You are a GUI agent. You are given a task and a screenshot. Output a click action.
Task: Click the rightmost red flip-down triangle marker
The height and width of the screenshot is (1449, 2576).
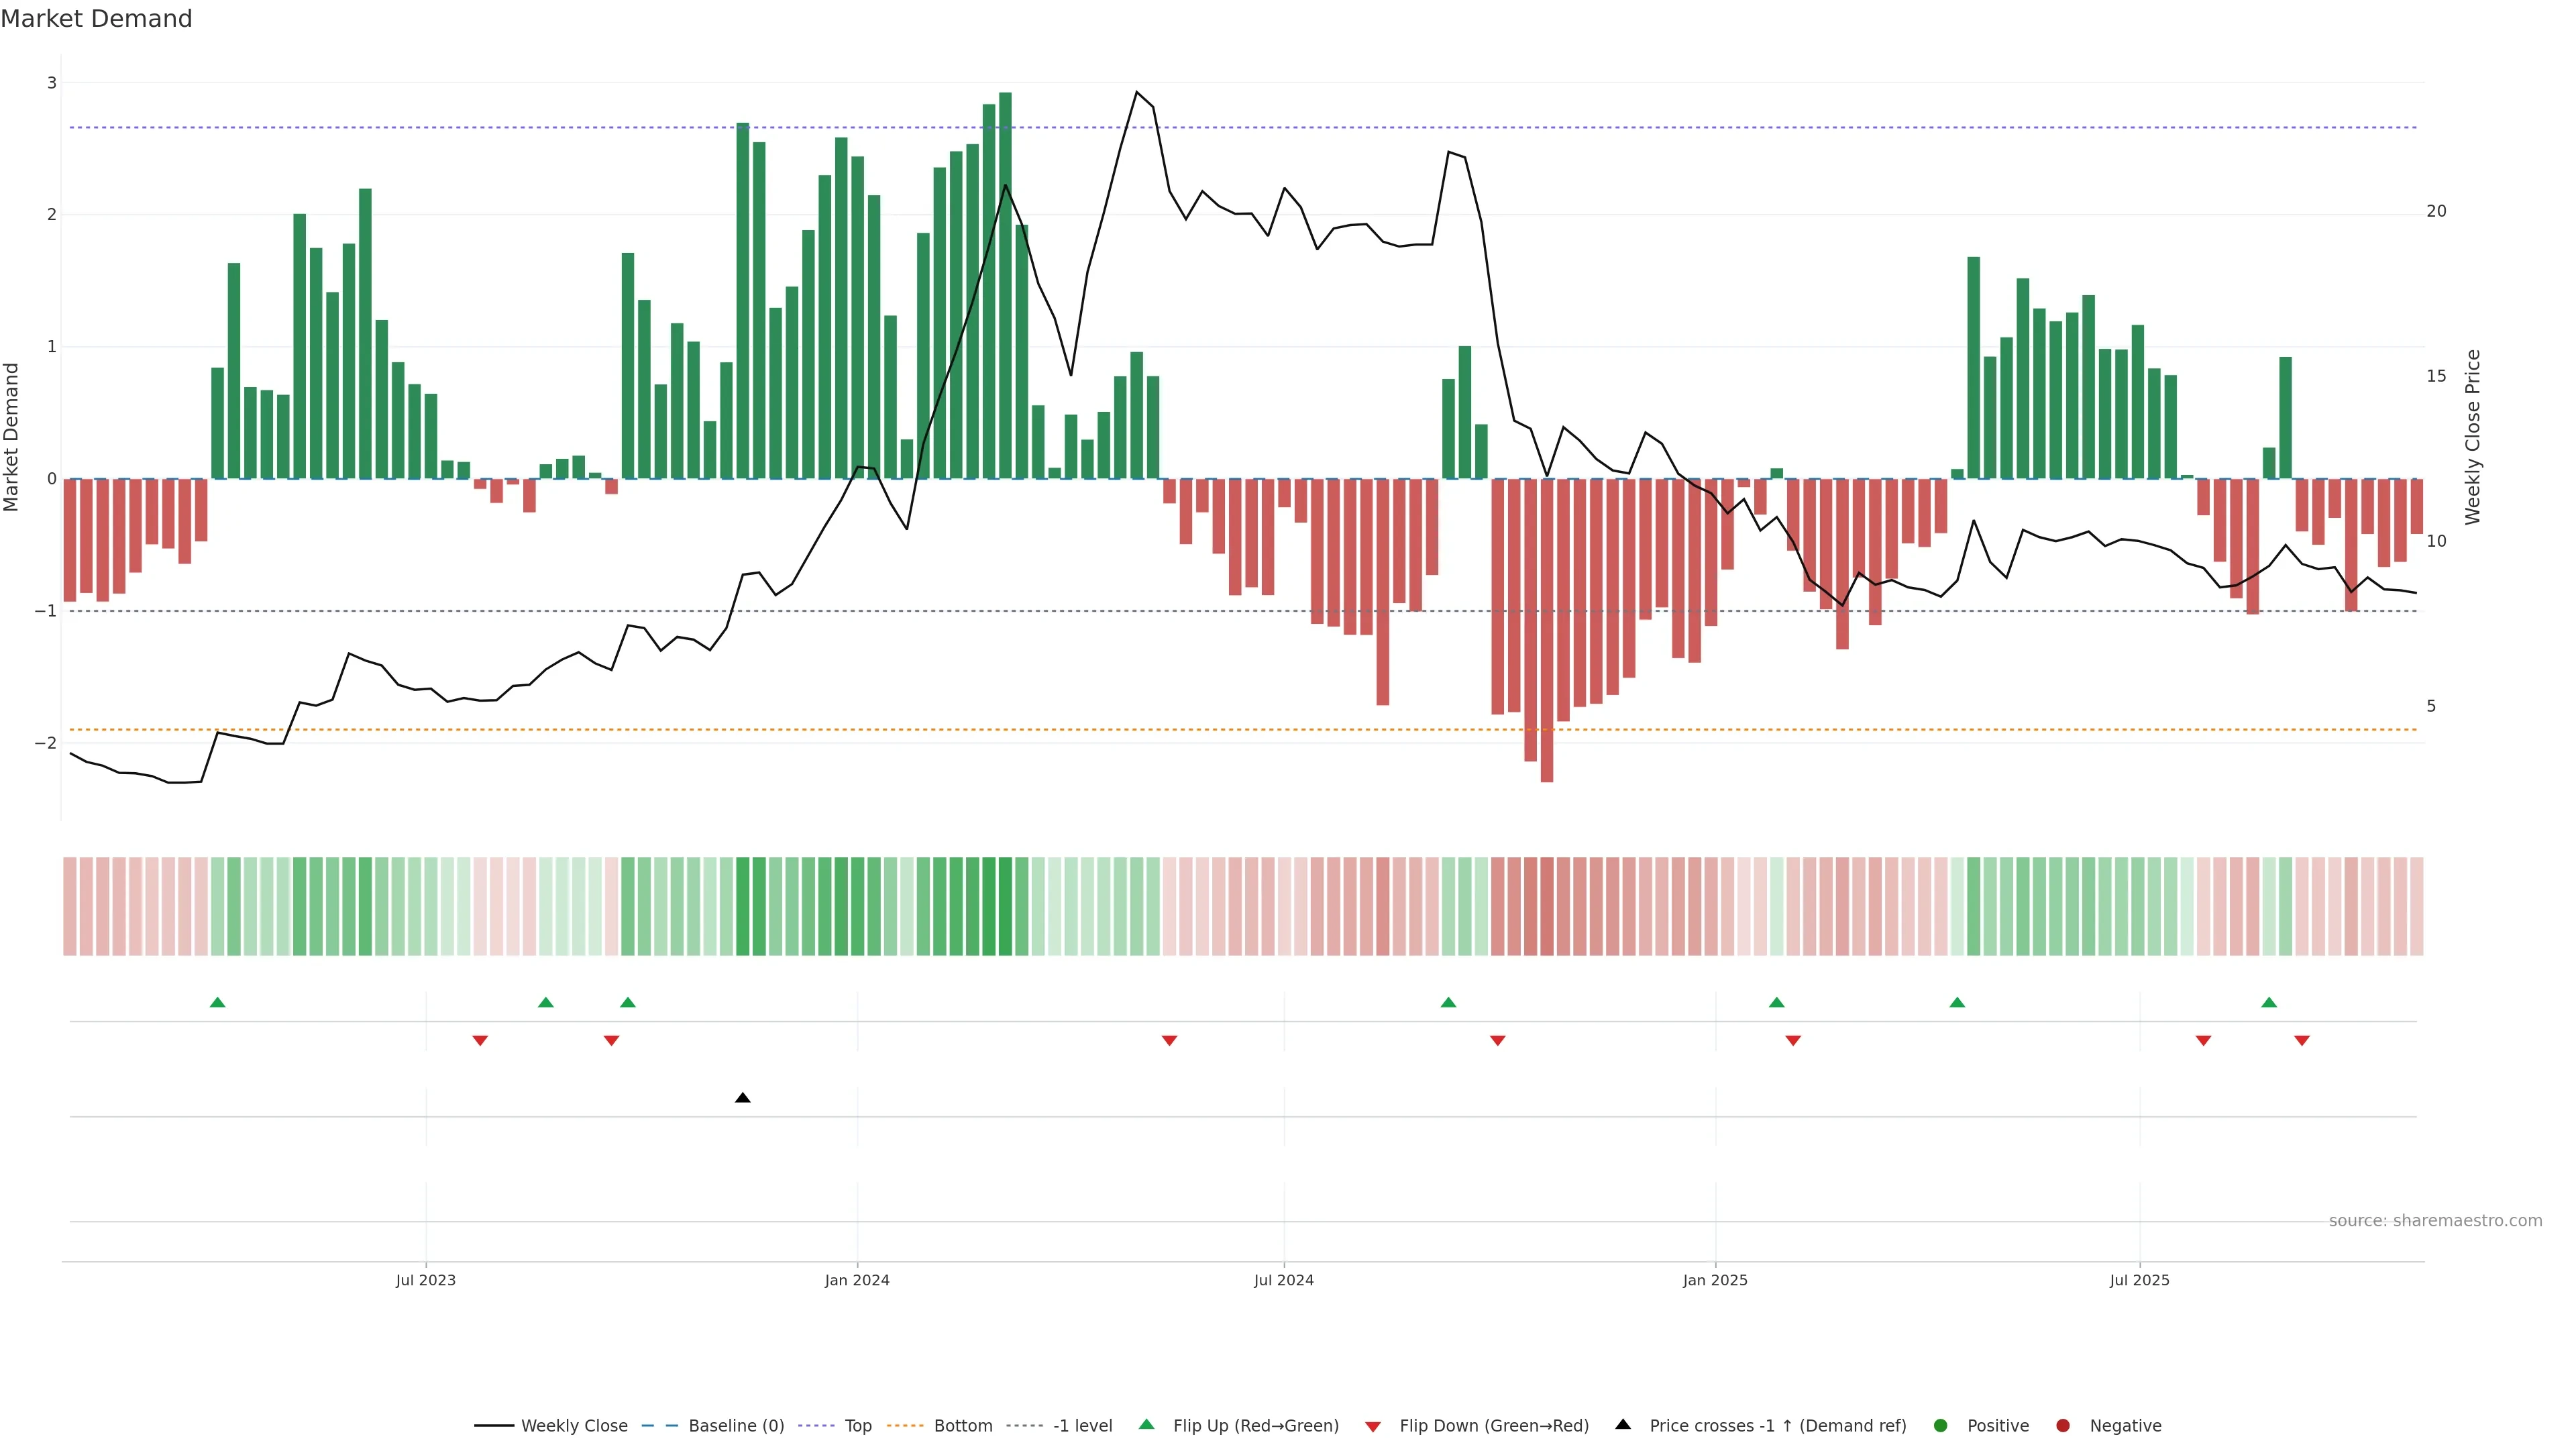tap(2301, 1041)
